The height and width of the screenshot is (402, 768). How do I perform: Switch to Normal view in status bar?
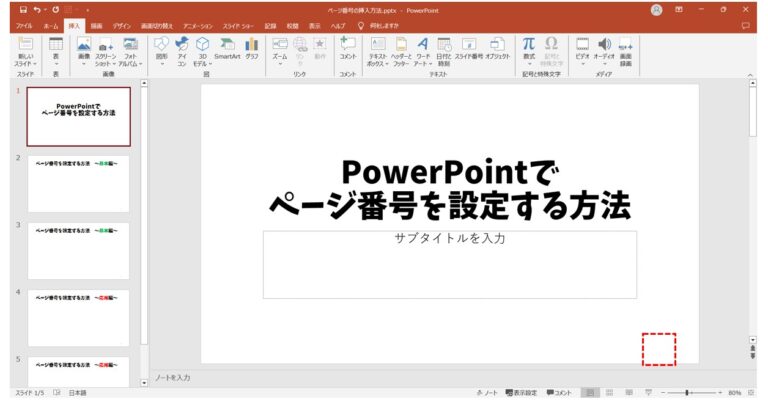click(x=590, y=393)
